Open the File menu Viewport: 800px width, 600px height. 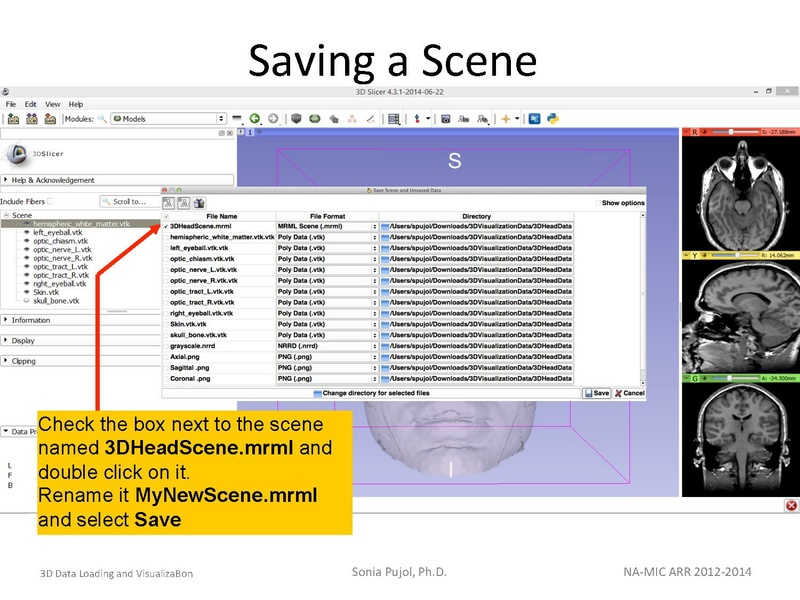click(11, 104)
